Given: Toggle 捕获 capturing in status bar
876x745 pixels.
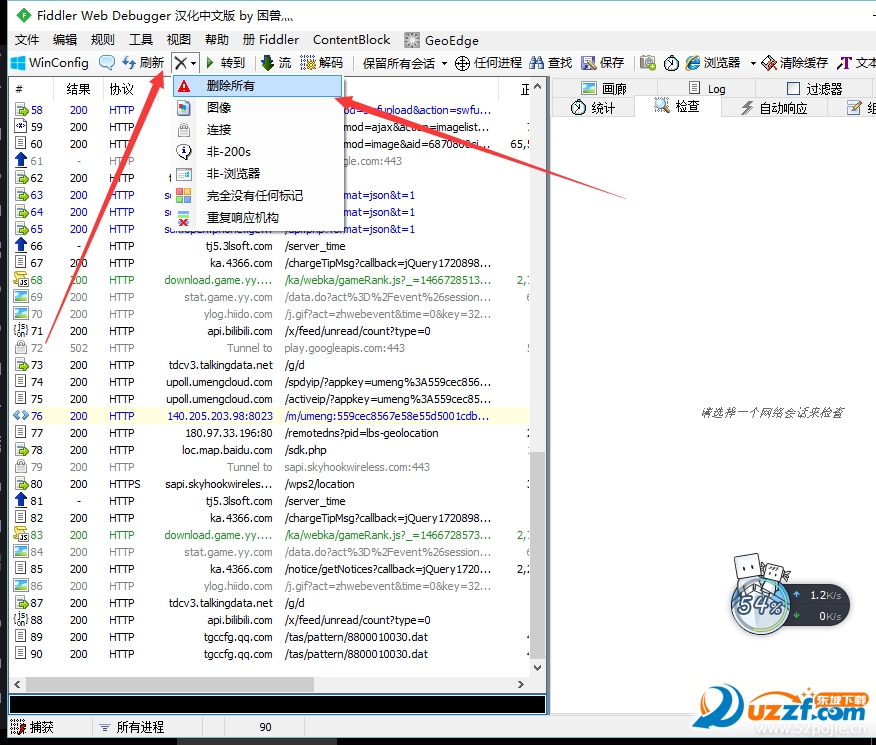Looking at the screenshot, I should coord(32,727).
